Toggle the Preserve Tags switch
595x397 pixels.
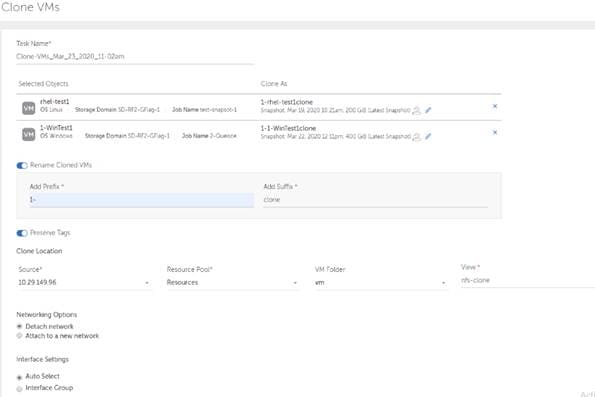(x=22, y=233)
